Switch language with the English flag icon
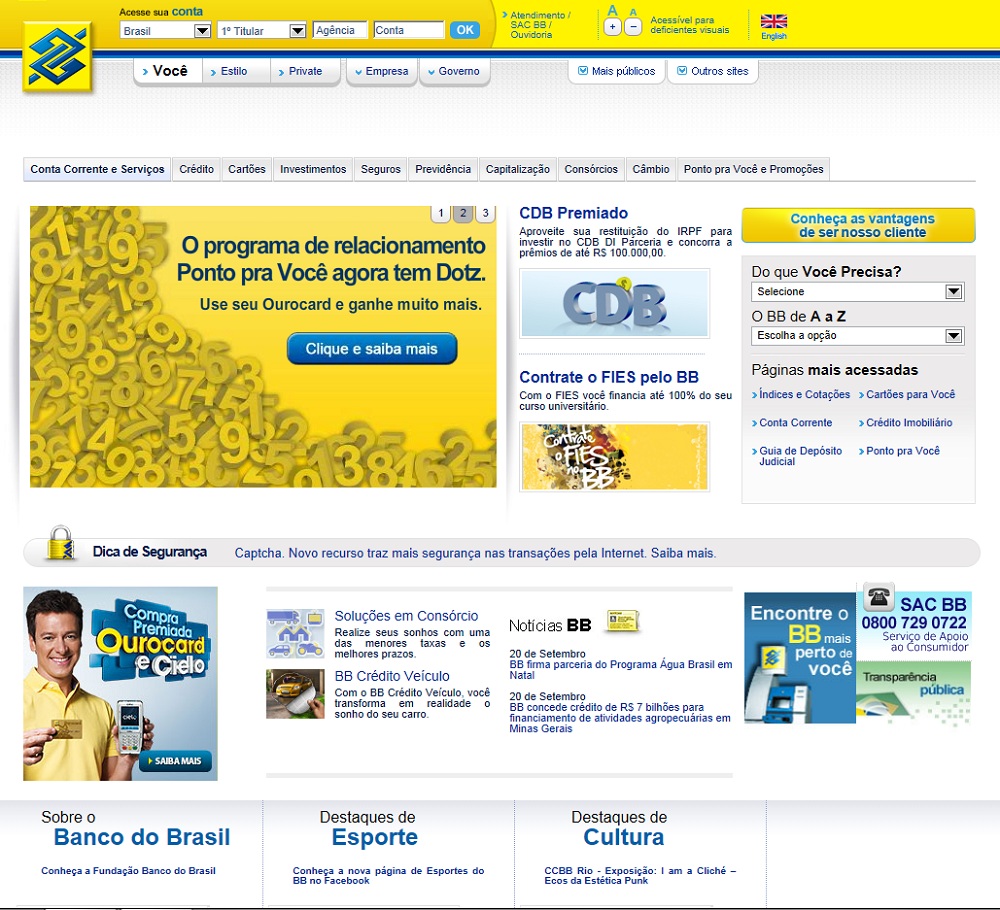This screenshot has height=910, width=1000. (x=774, y=21)
